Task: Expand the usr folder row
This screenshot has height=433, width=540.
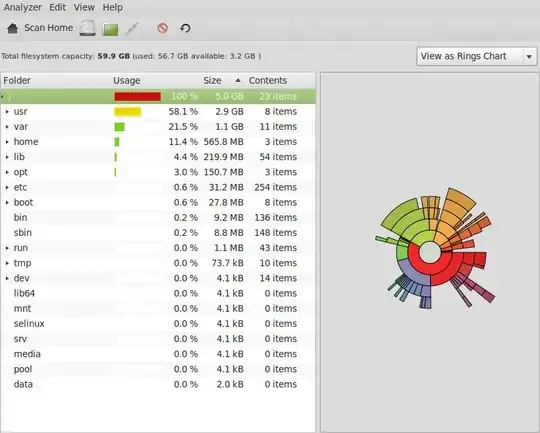Action: click(x=7, y=112)
